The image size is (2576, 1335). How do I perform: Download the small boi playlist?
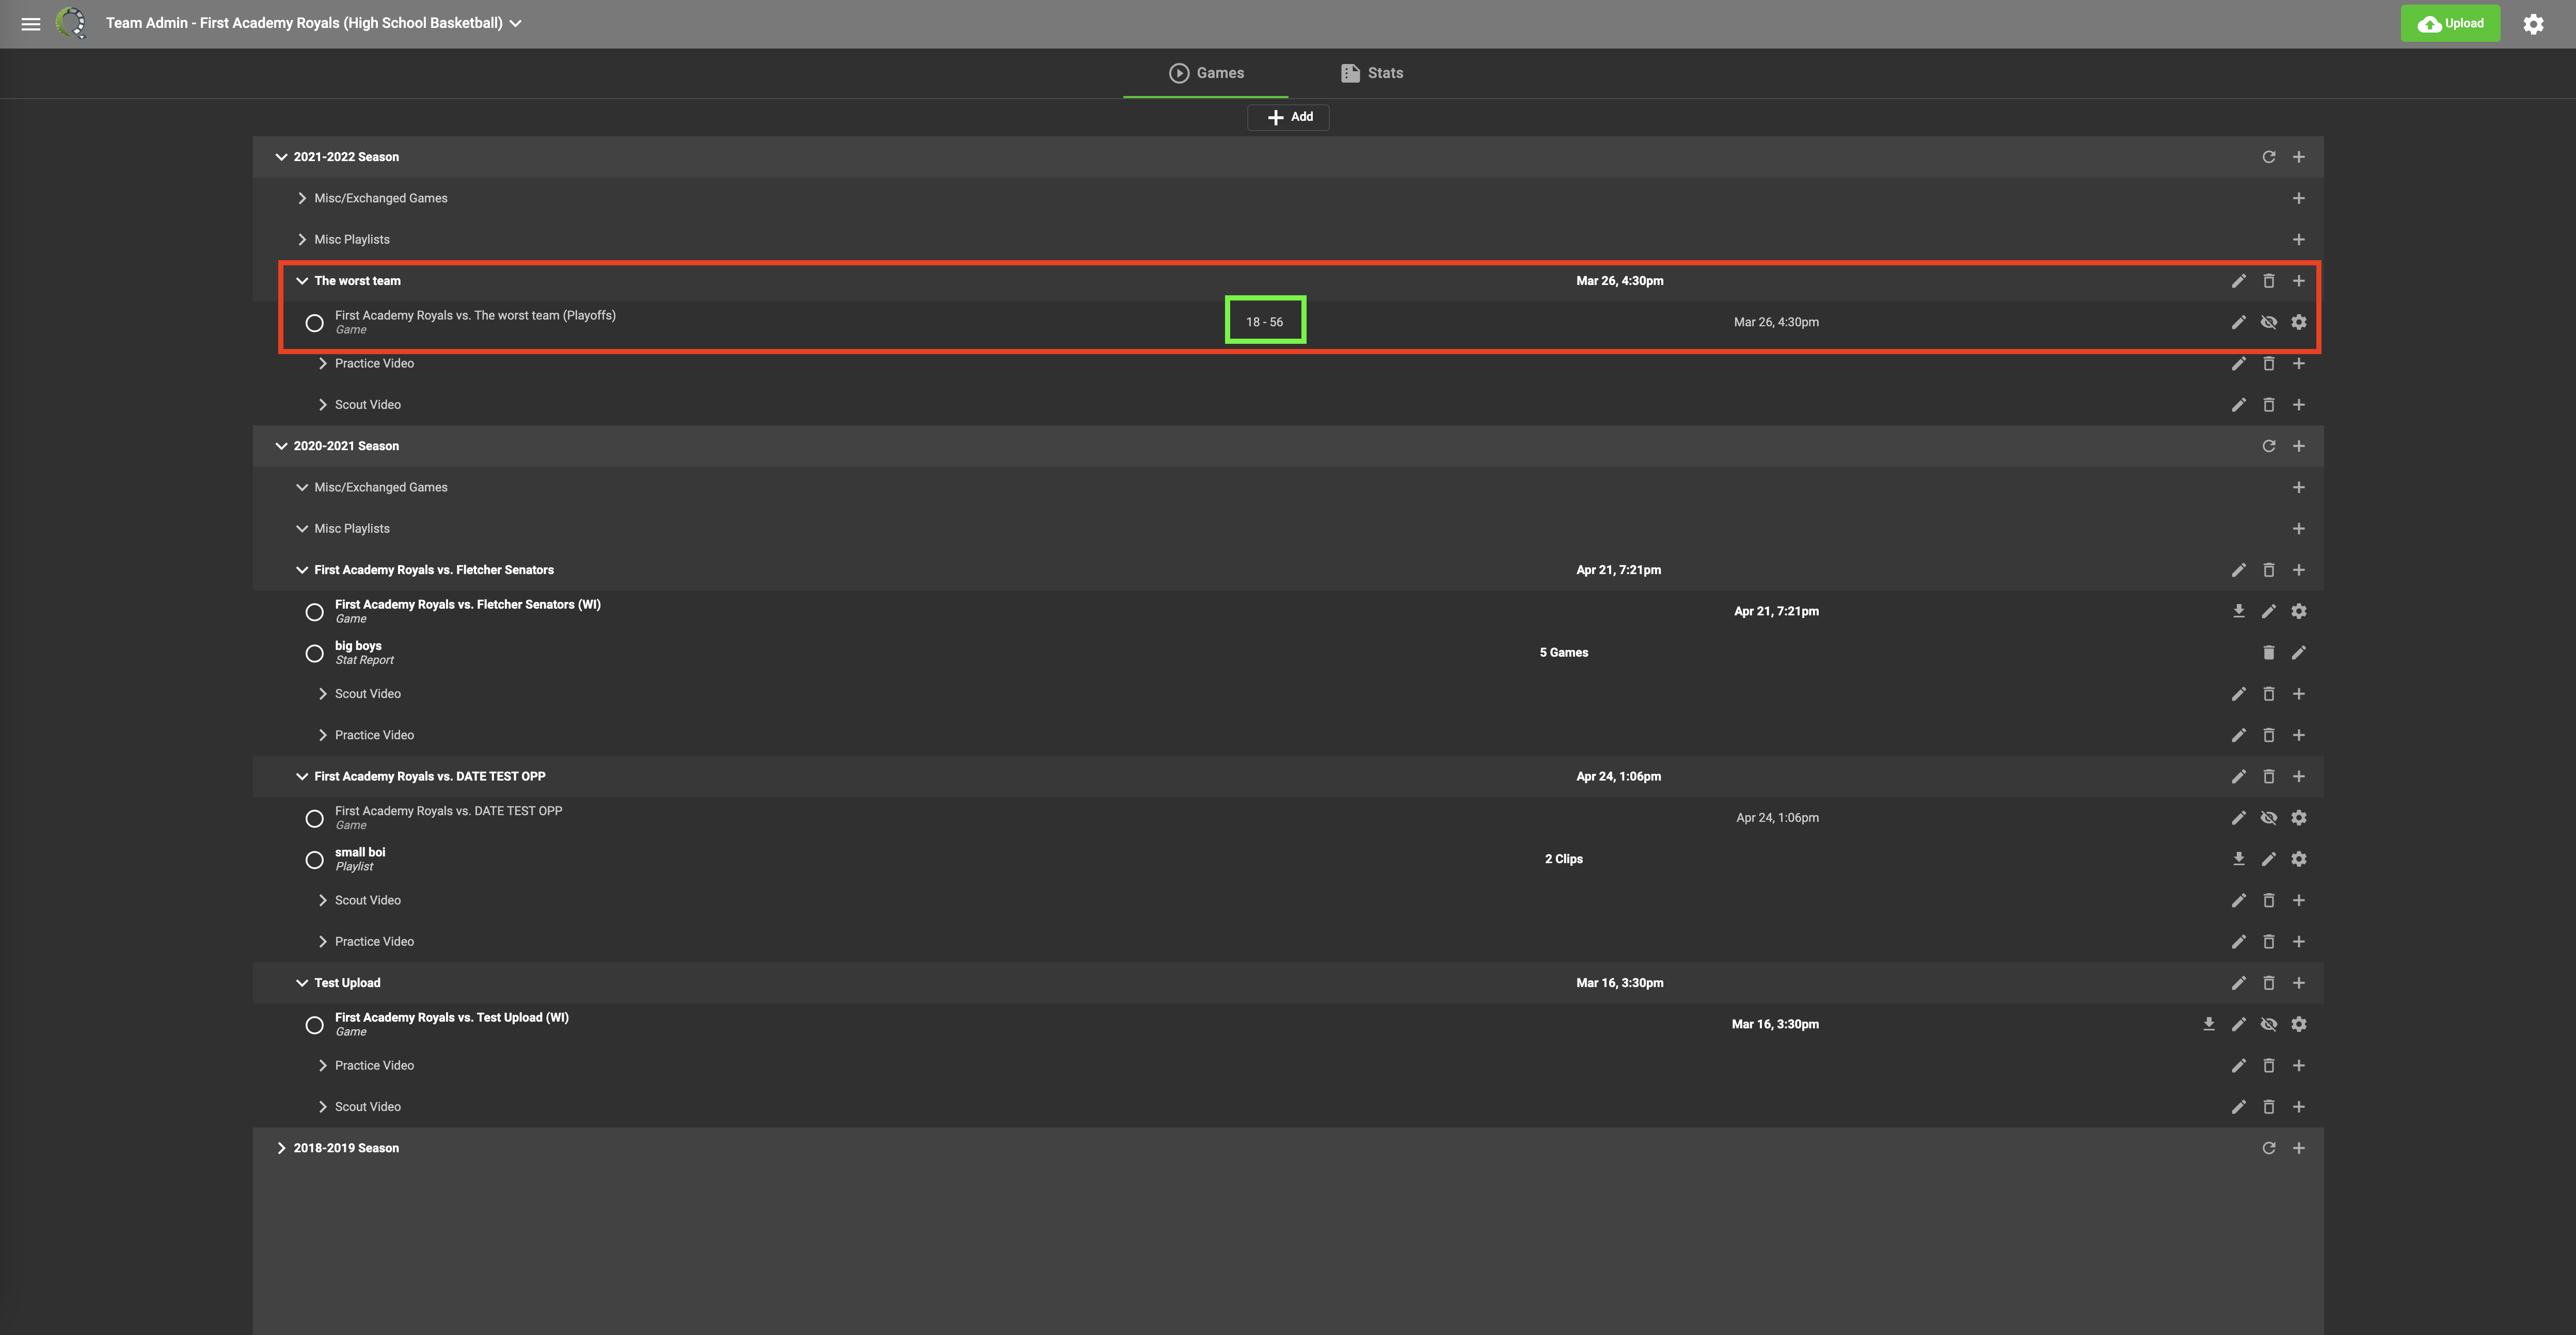[2239, 859]
